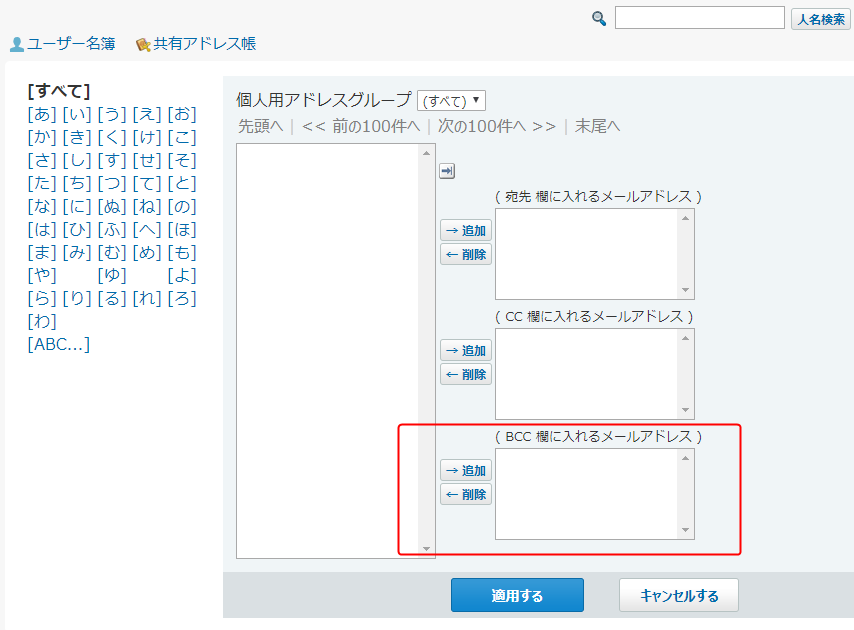Image resolution: width=854 pixels, height=630 pixels.
Task: Filter addresses by [わ]
Action: coord(42,321)
